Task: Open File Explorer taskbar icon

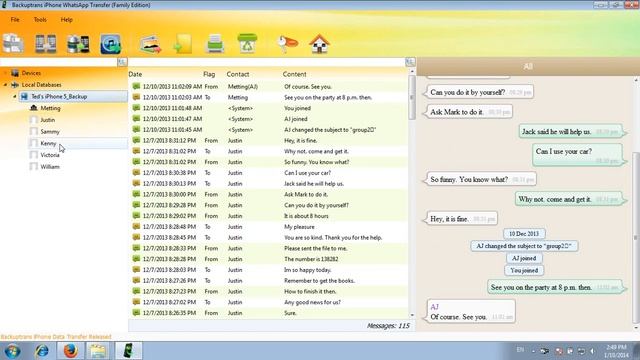Action: click(x=98, y=351)
